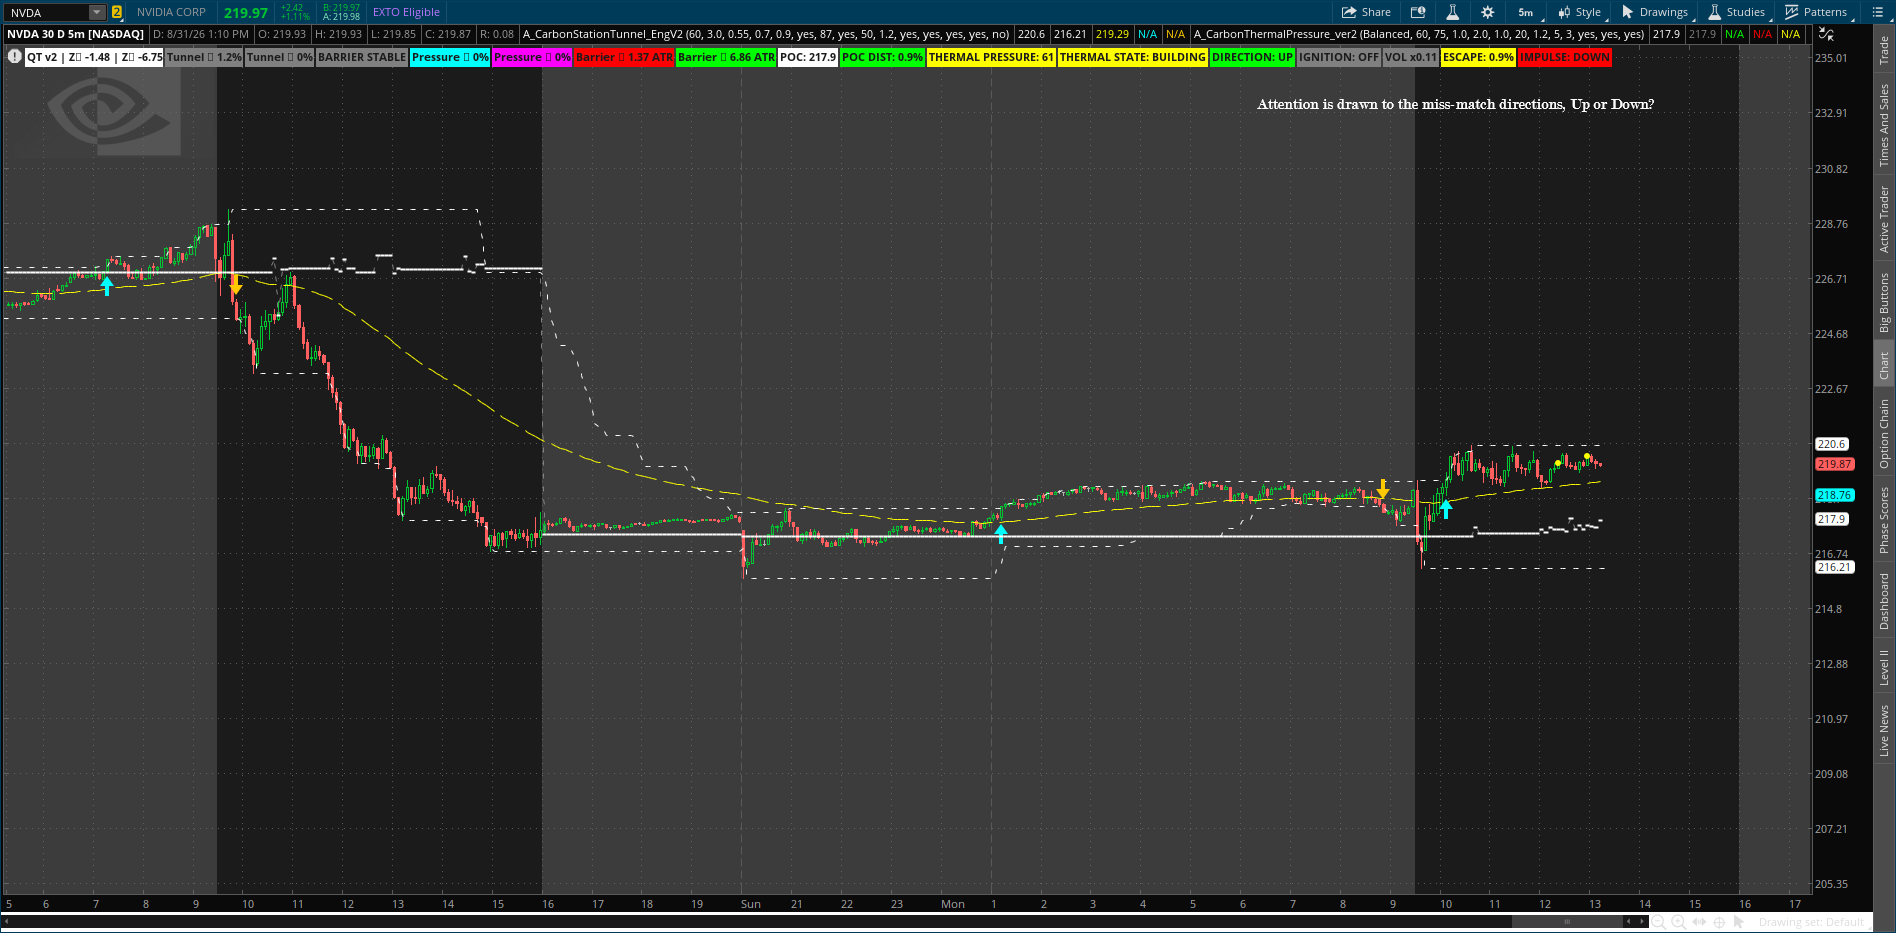Click the QT v2 label box
The height and width of the screenshot is (933, 1896).
coord(94,57)
